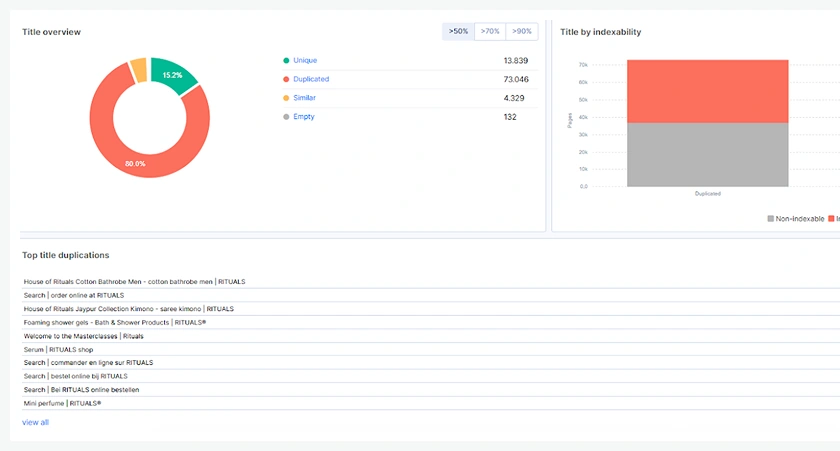This screenshot has width=840, height=451.
Task: Select the House of Rituals Cotton Bathrobe Men row
Action: 134,282
